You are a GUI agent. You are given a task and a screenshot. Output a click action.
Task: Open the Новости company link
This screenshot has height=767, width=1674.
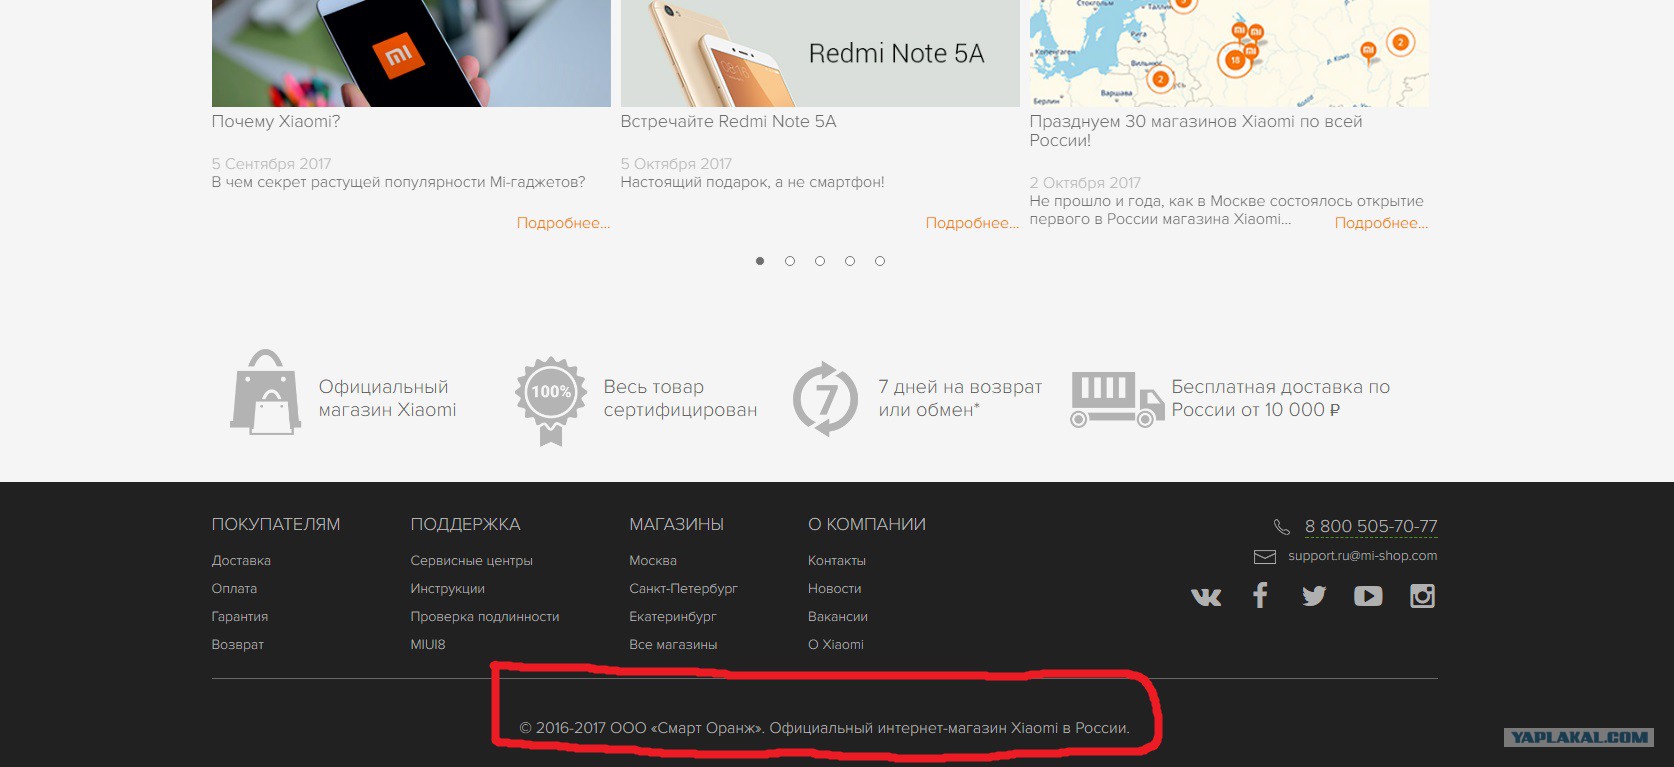pos(835,589)
